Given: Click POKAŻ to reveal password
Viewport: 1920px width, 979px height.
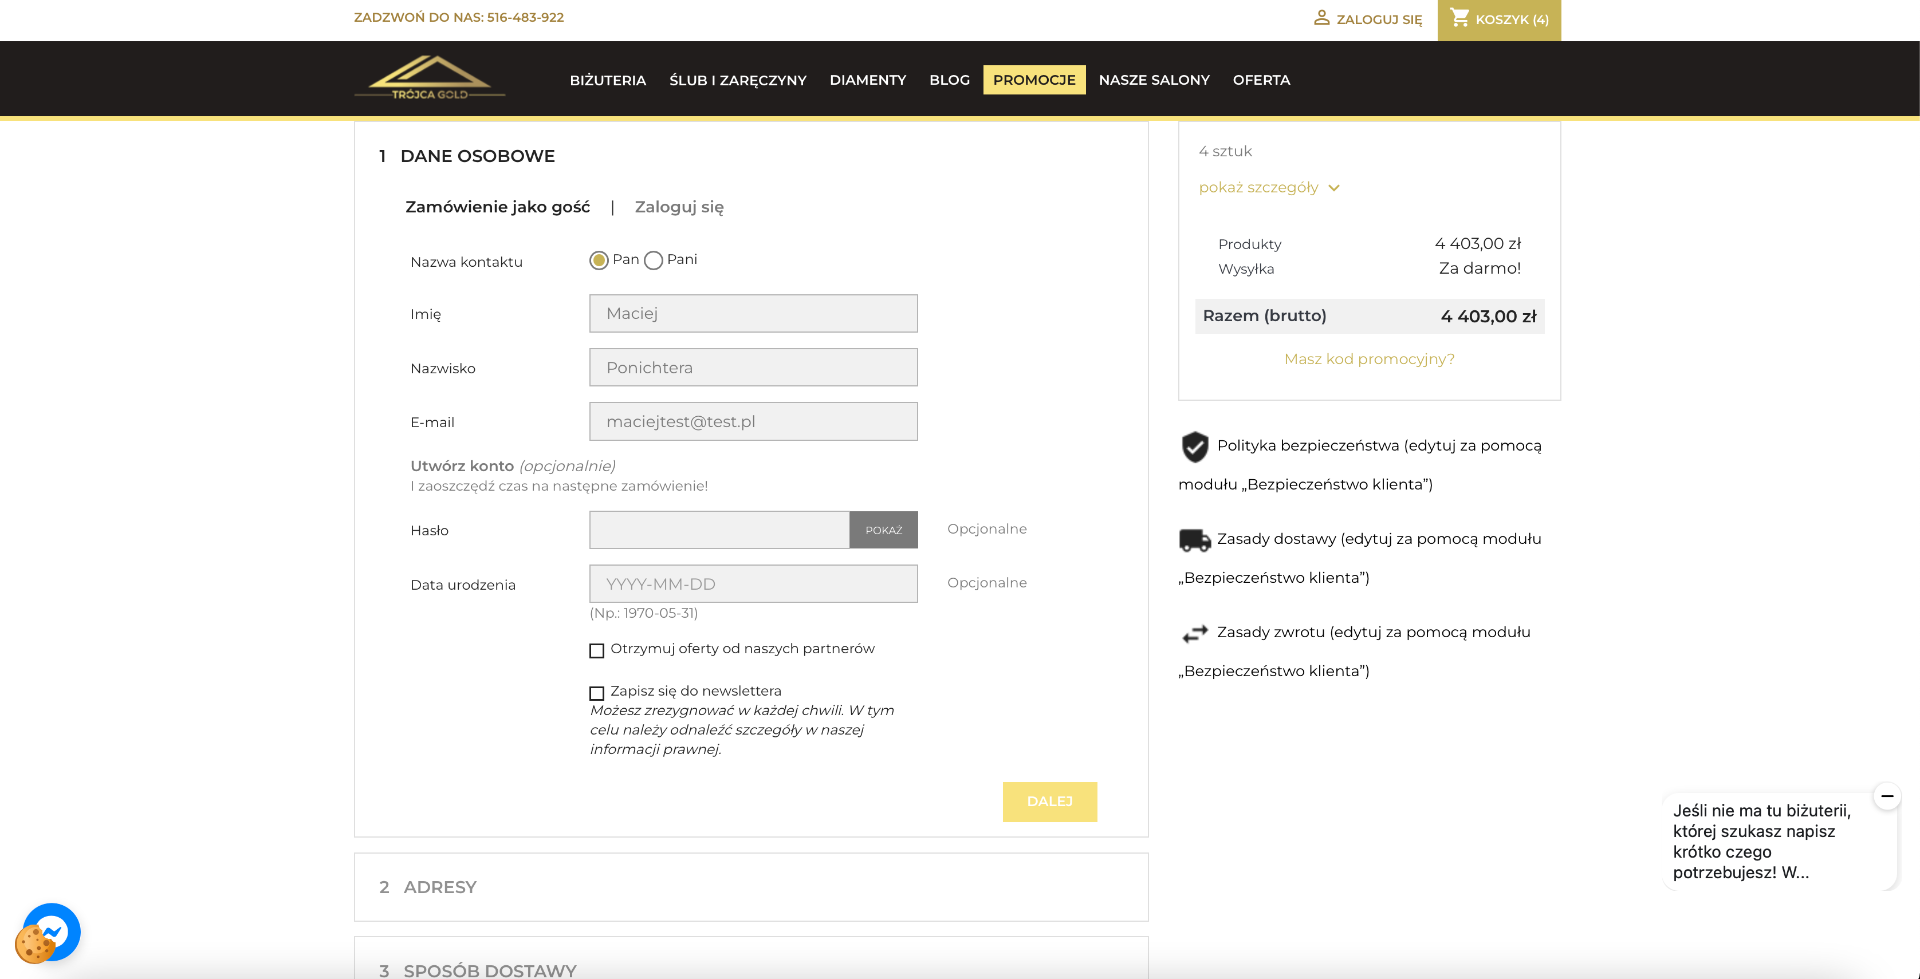Looking at the screenshot, I should point(884,530).
